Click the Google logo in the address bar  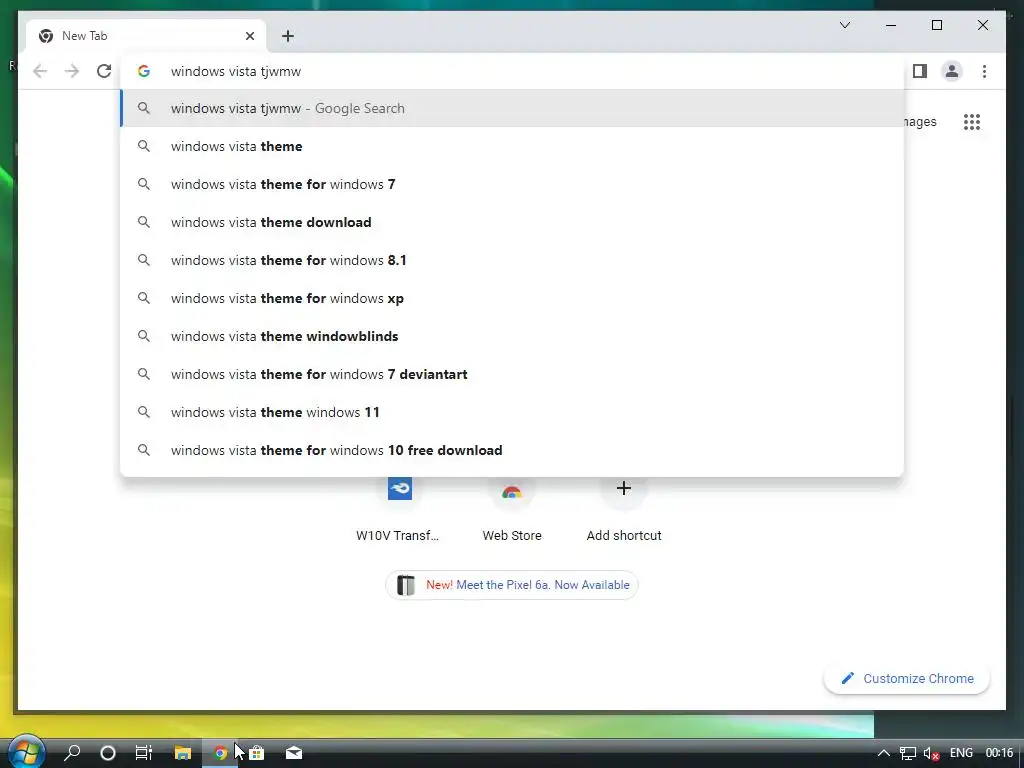point(144,71)
